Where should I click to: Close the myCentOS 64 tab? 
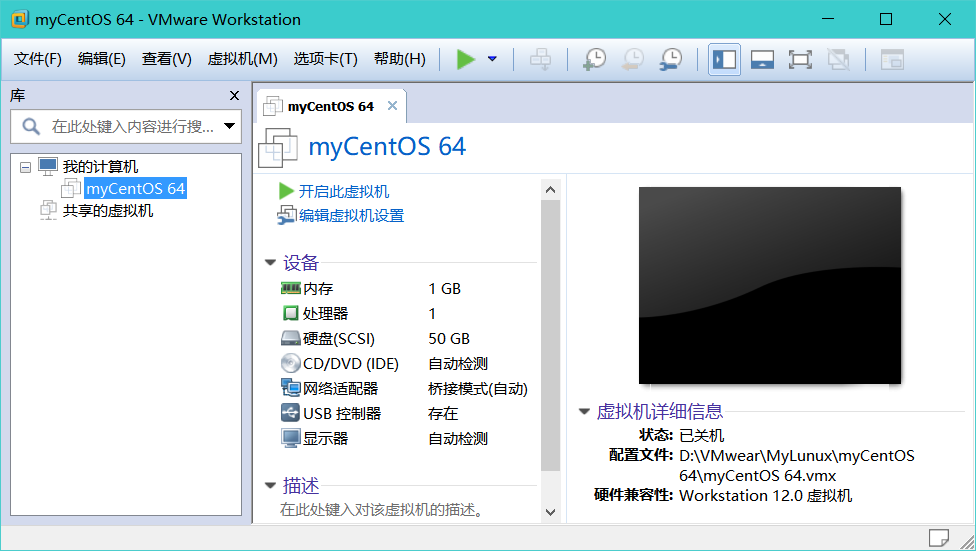tap(392, 105)
